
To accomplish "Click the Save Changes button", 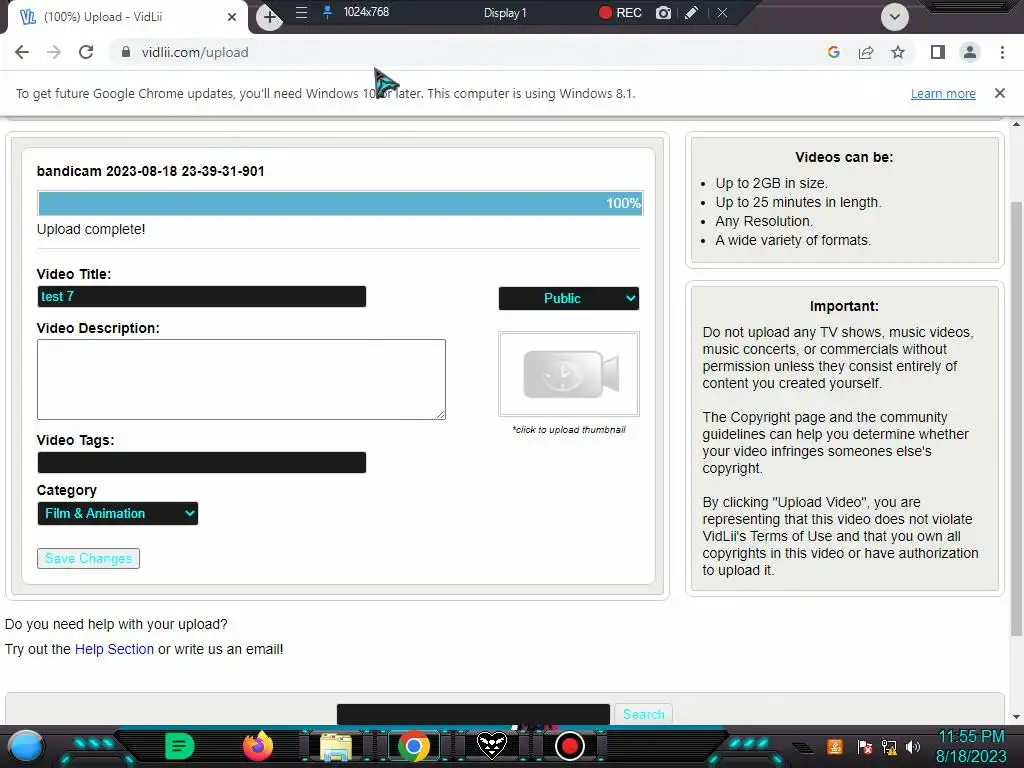I will point(88,558).
